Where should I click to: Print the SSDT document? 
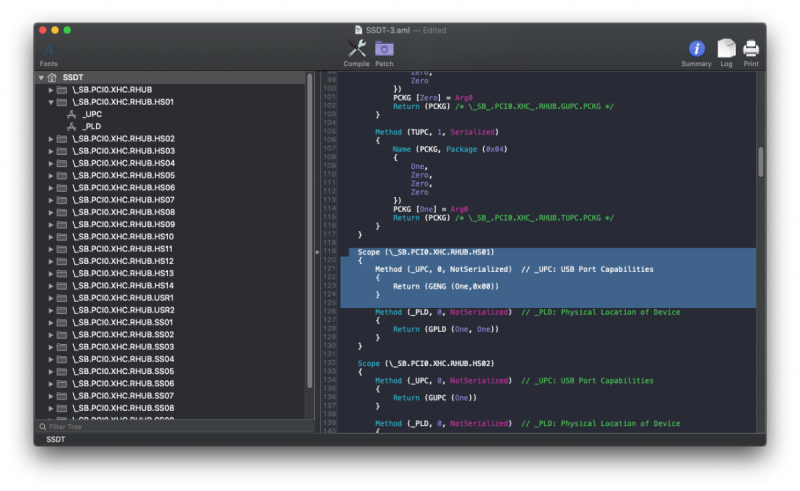(750, 50)
